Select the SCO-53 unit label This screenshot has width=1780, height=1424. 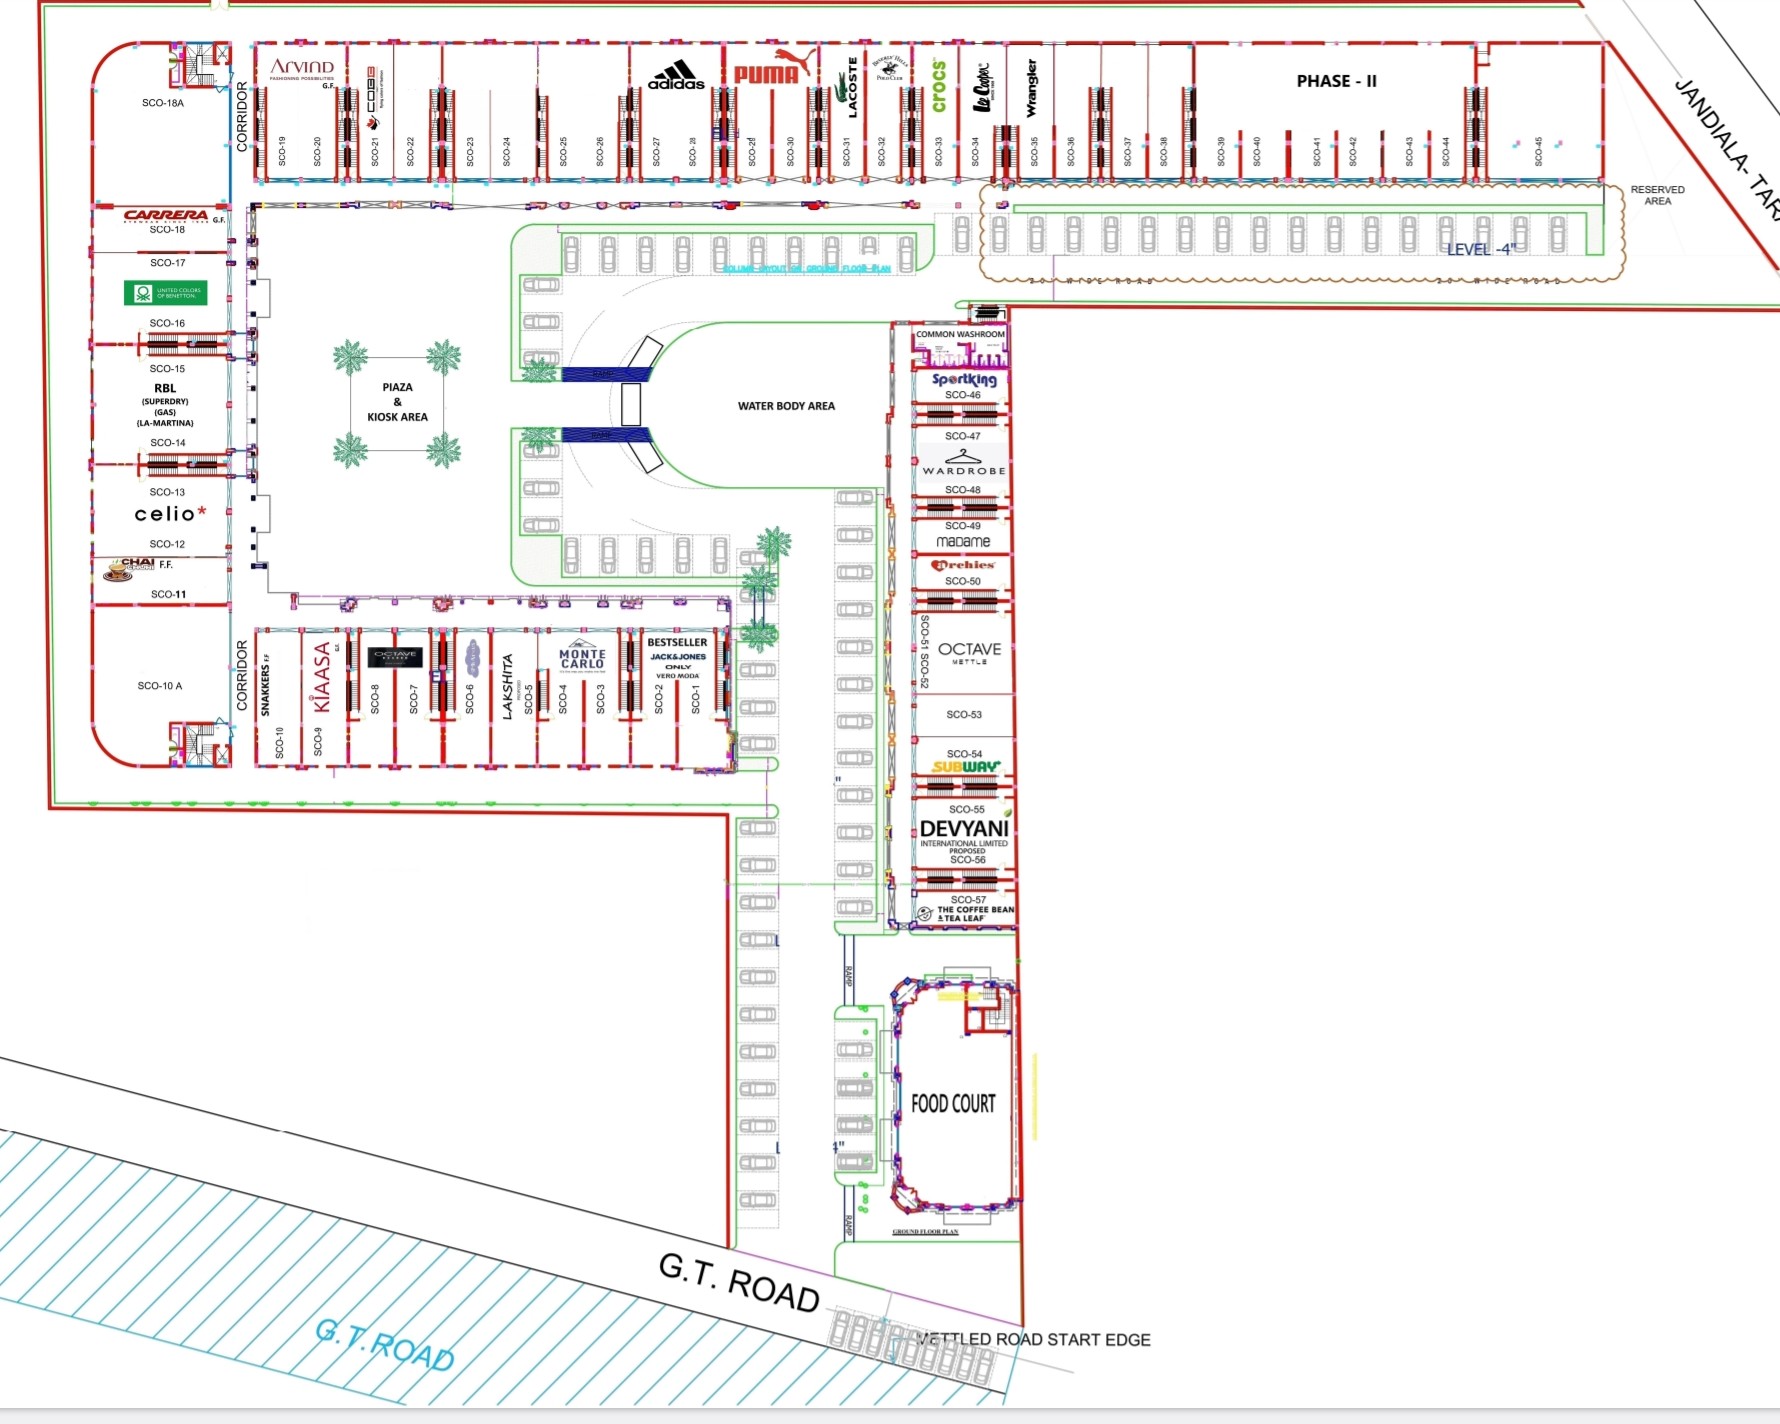click(964, 715)
